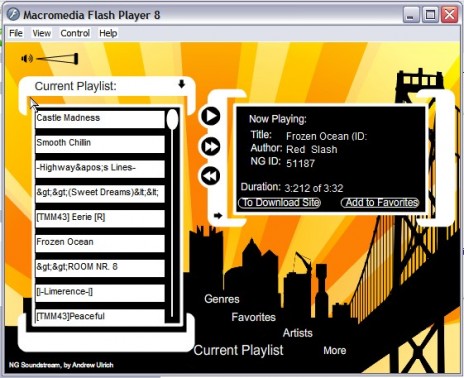
Task: Select the []-Limerence-[] track
Action: (100, 293)
